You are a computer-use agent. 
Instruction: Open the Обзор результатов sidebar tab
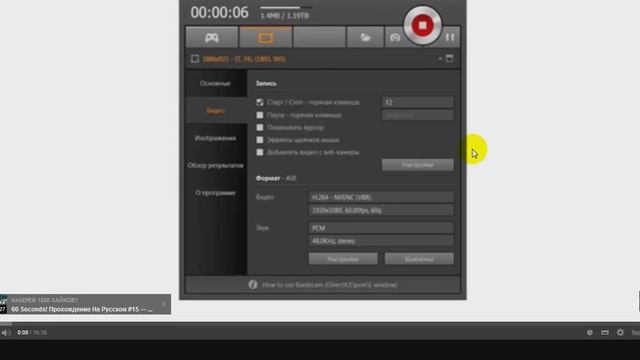pyautogui.click(x=216, y=165)
